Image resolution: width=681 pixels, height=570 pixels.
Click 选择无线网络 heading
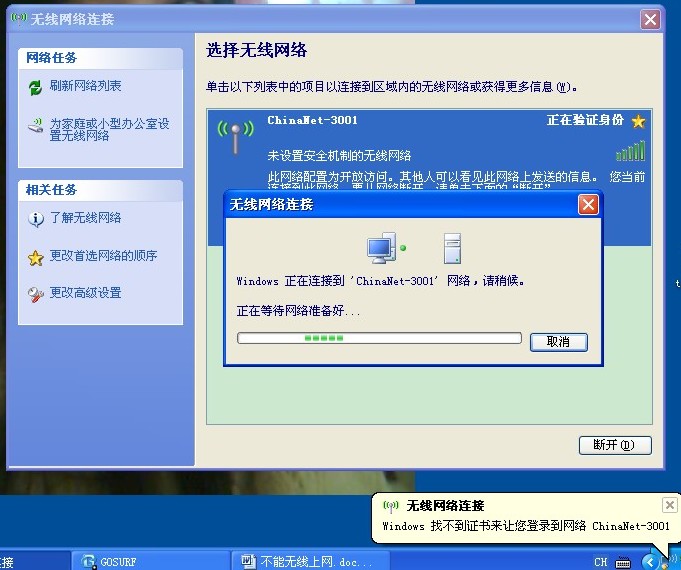click(257, 50)
